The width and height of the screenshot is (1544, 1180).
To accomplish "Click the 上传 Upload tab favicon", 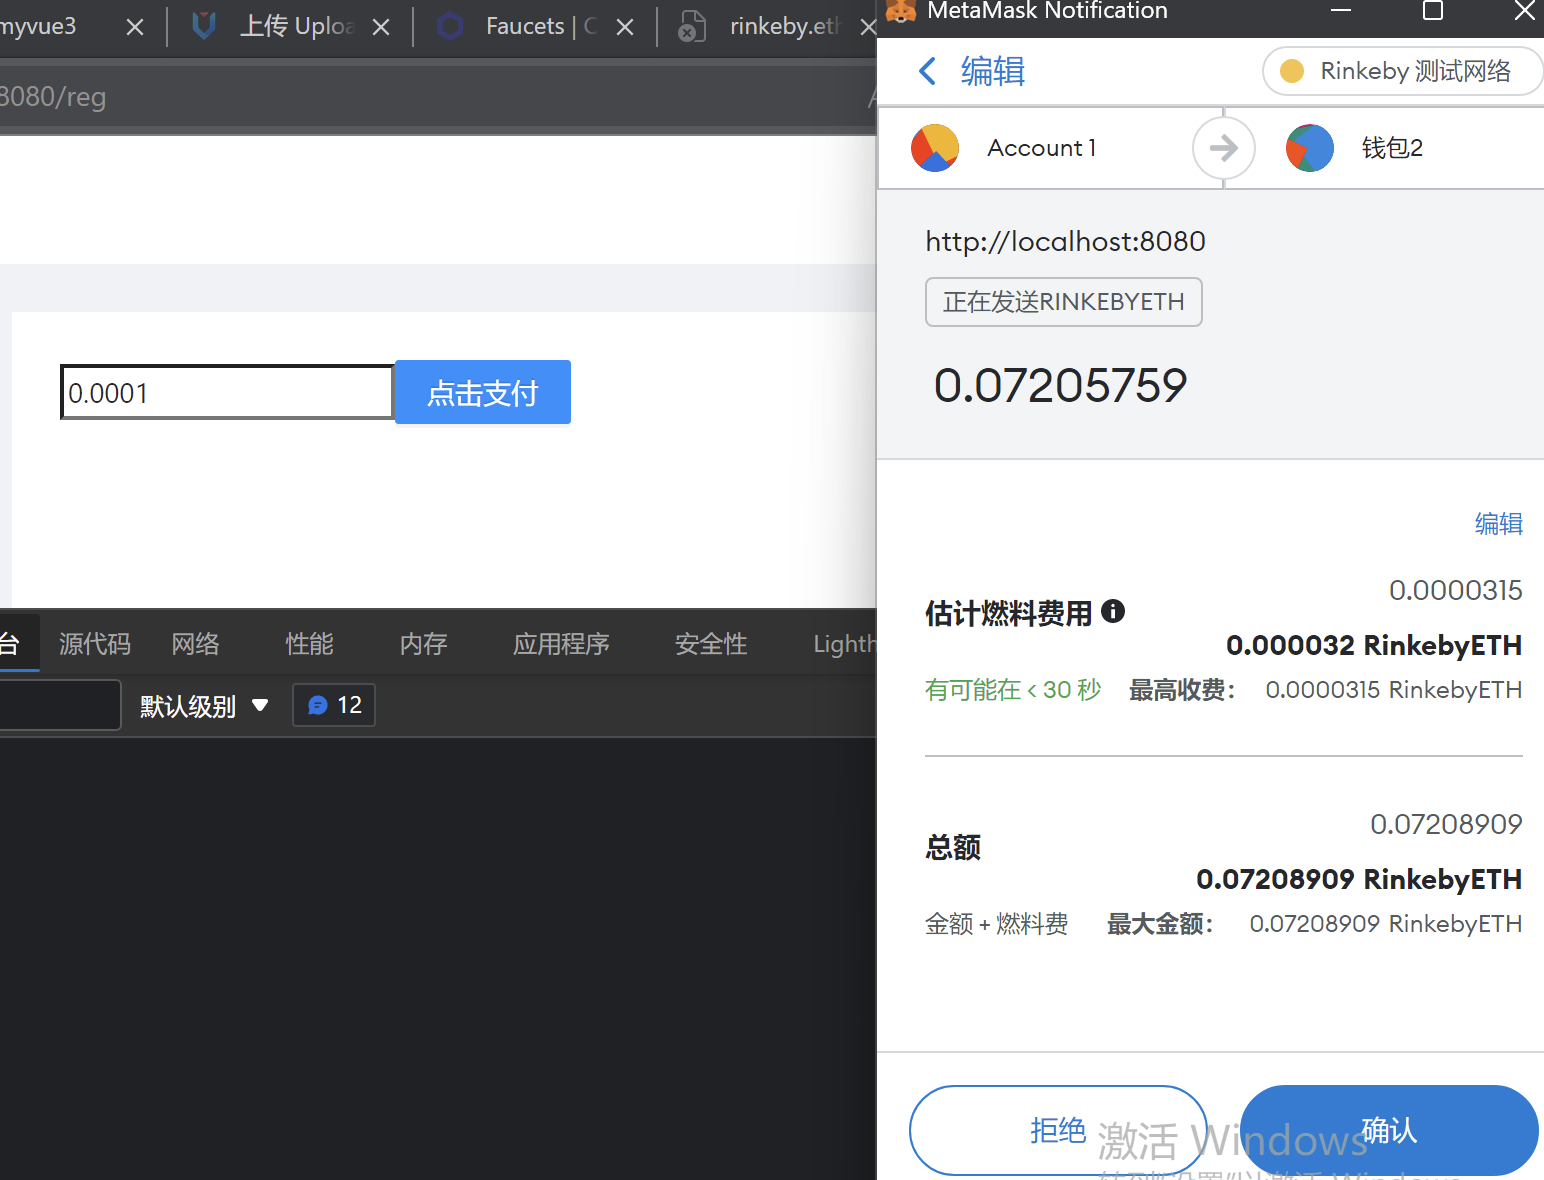I will pos(204,26).
